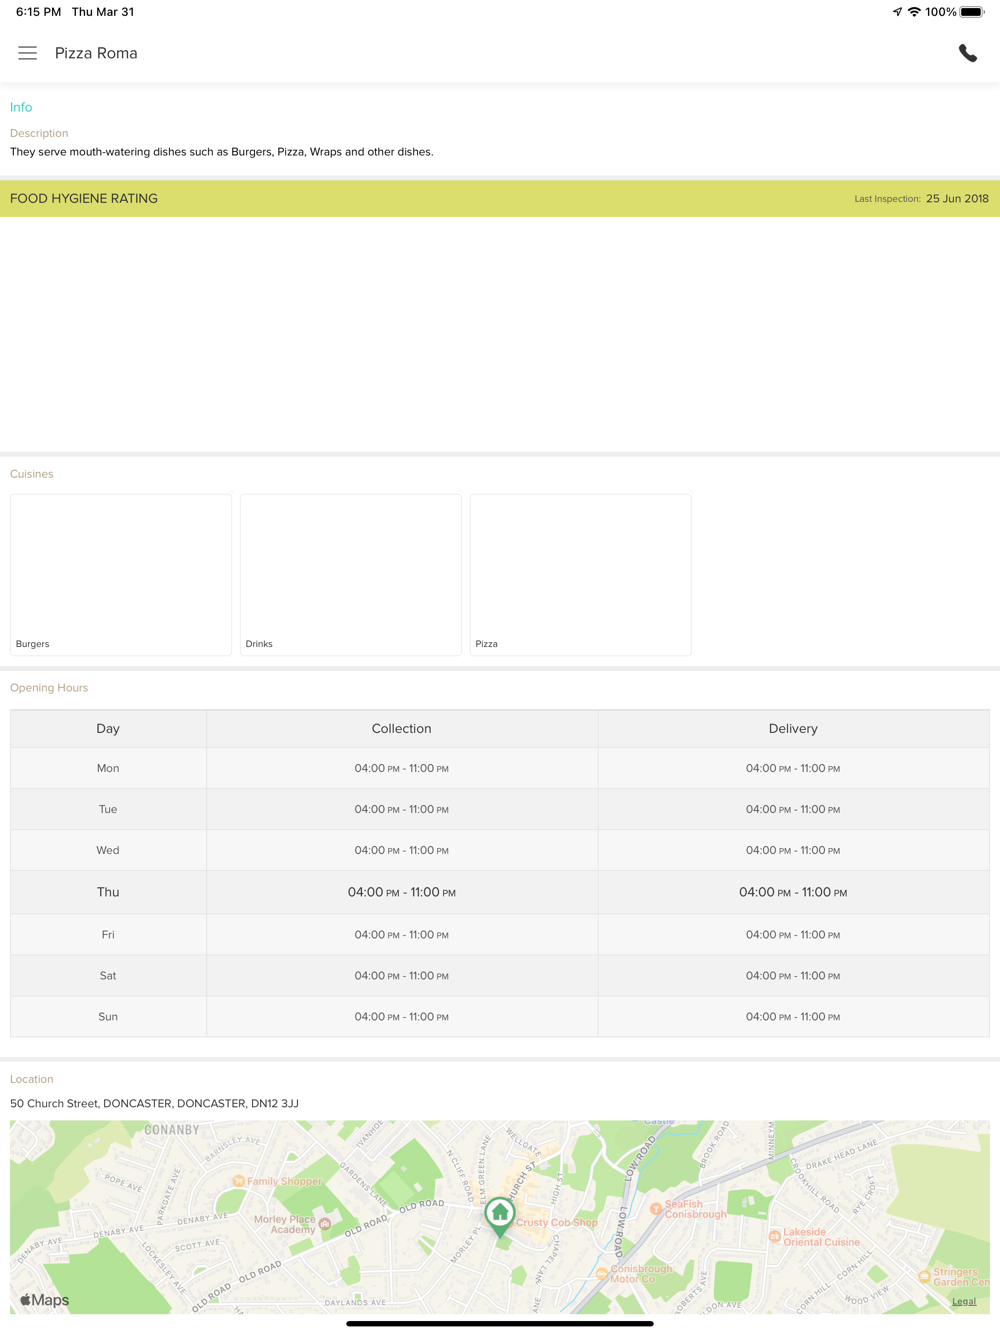Tap the green home map pin
Screen dimensions: 1000x1334
click(499, 1216)
